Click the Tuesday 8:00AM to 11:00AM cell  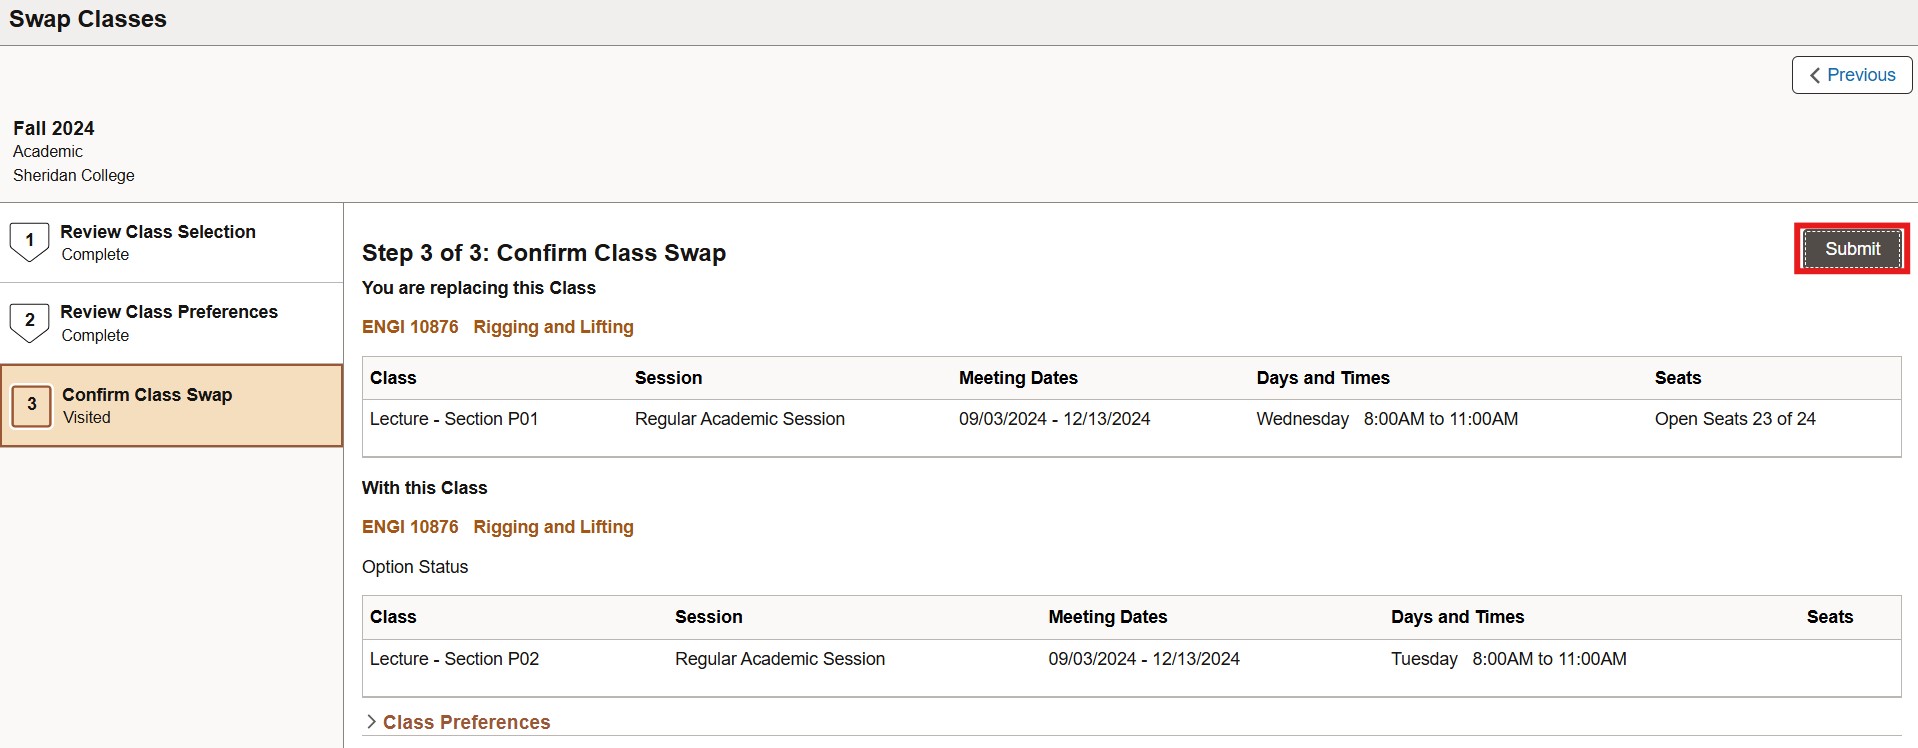pyautogui.click(x=1508, y=659)
